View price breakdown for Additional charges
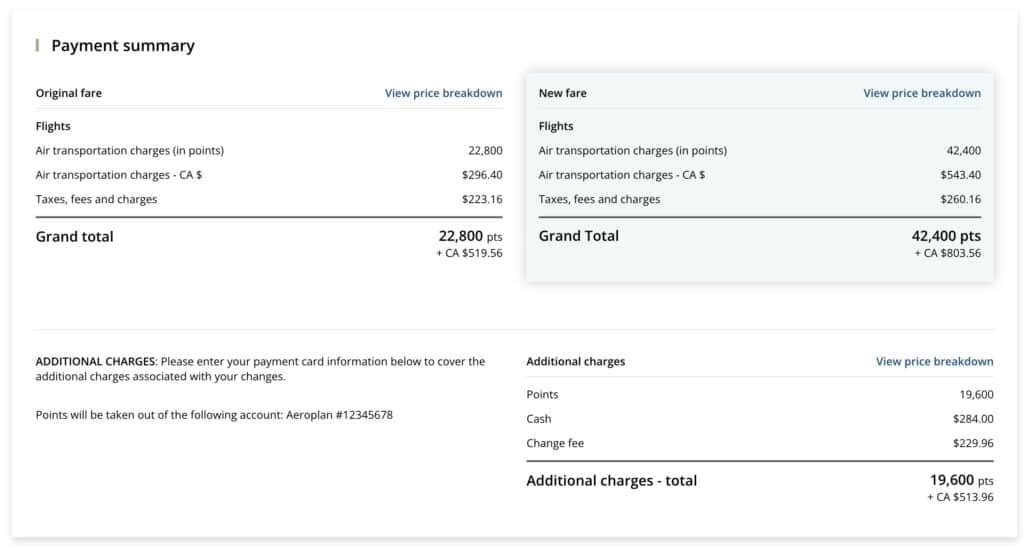1024x550 pixels. click(934, 361)
